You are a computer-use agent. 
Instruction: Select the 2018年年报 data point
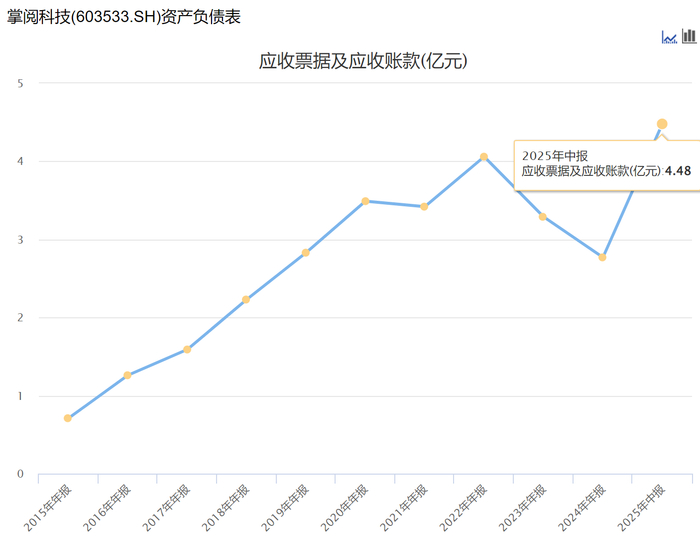(246, 299)
